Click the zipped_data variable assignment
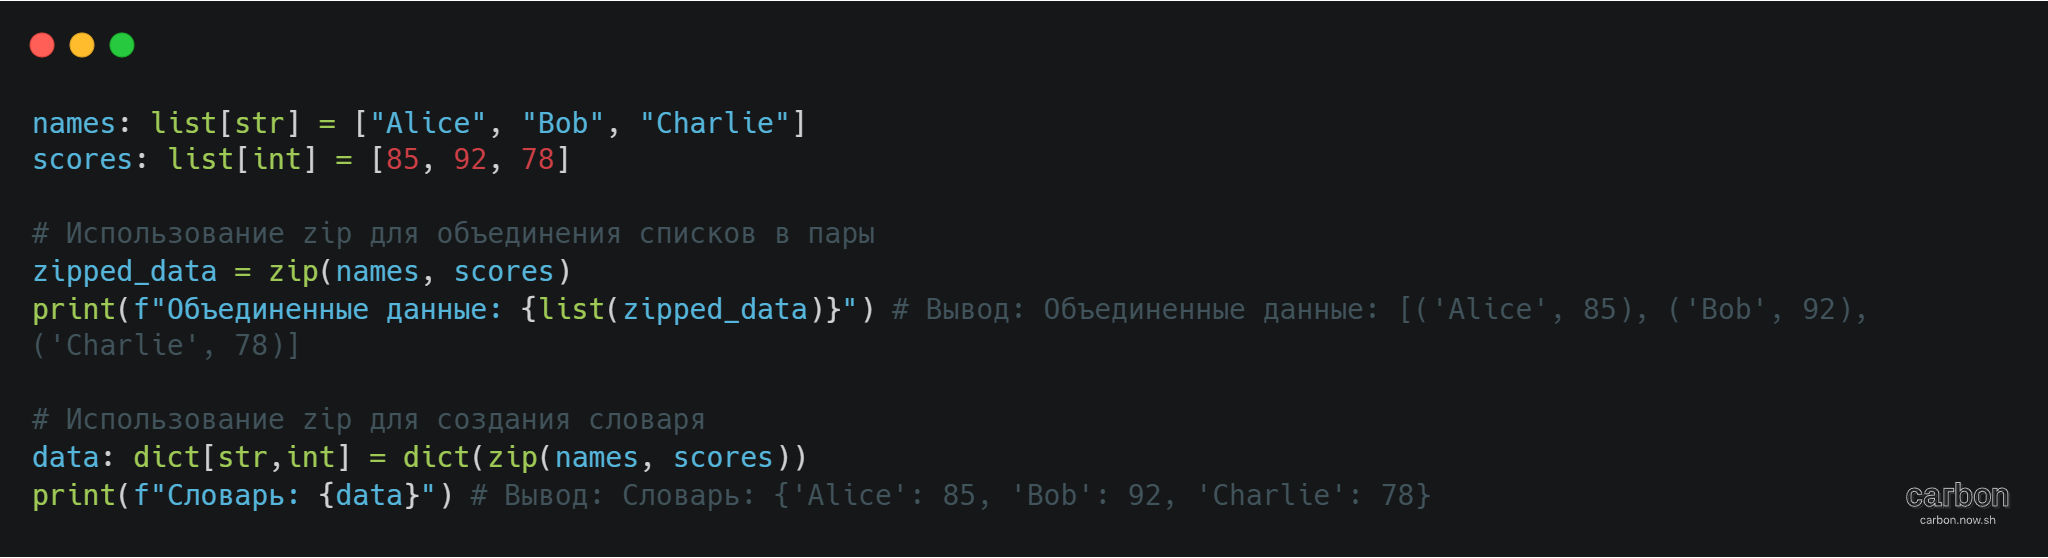2048x558 pixels. 124,271
